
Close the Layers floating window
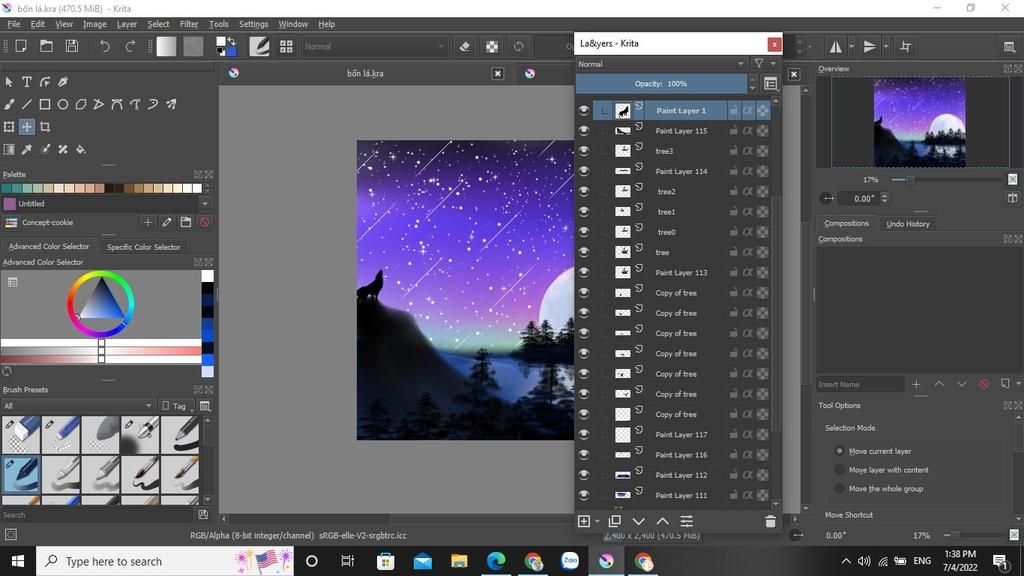pos(774,44)
